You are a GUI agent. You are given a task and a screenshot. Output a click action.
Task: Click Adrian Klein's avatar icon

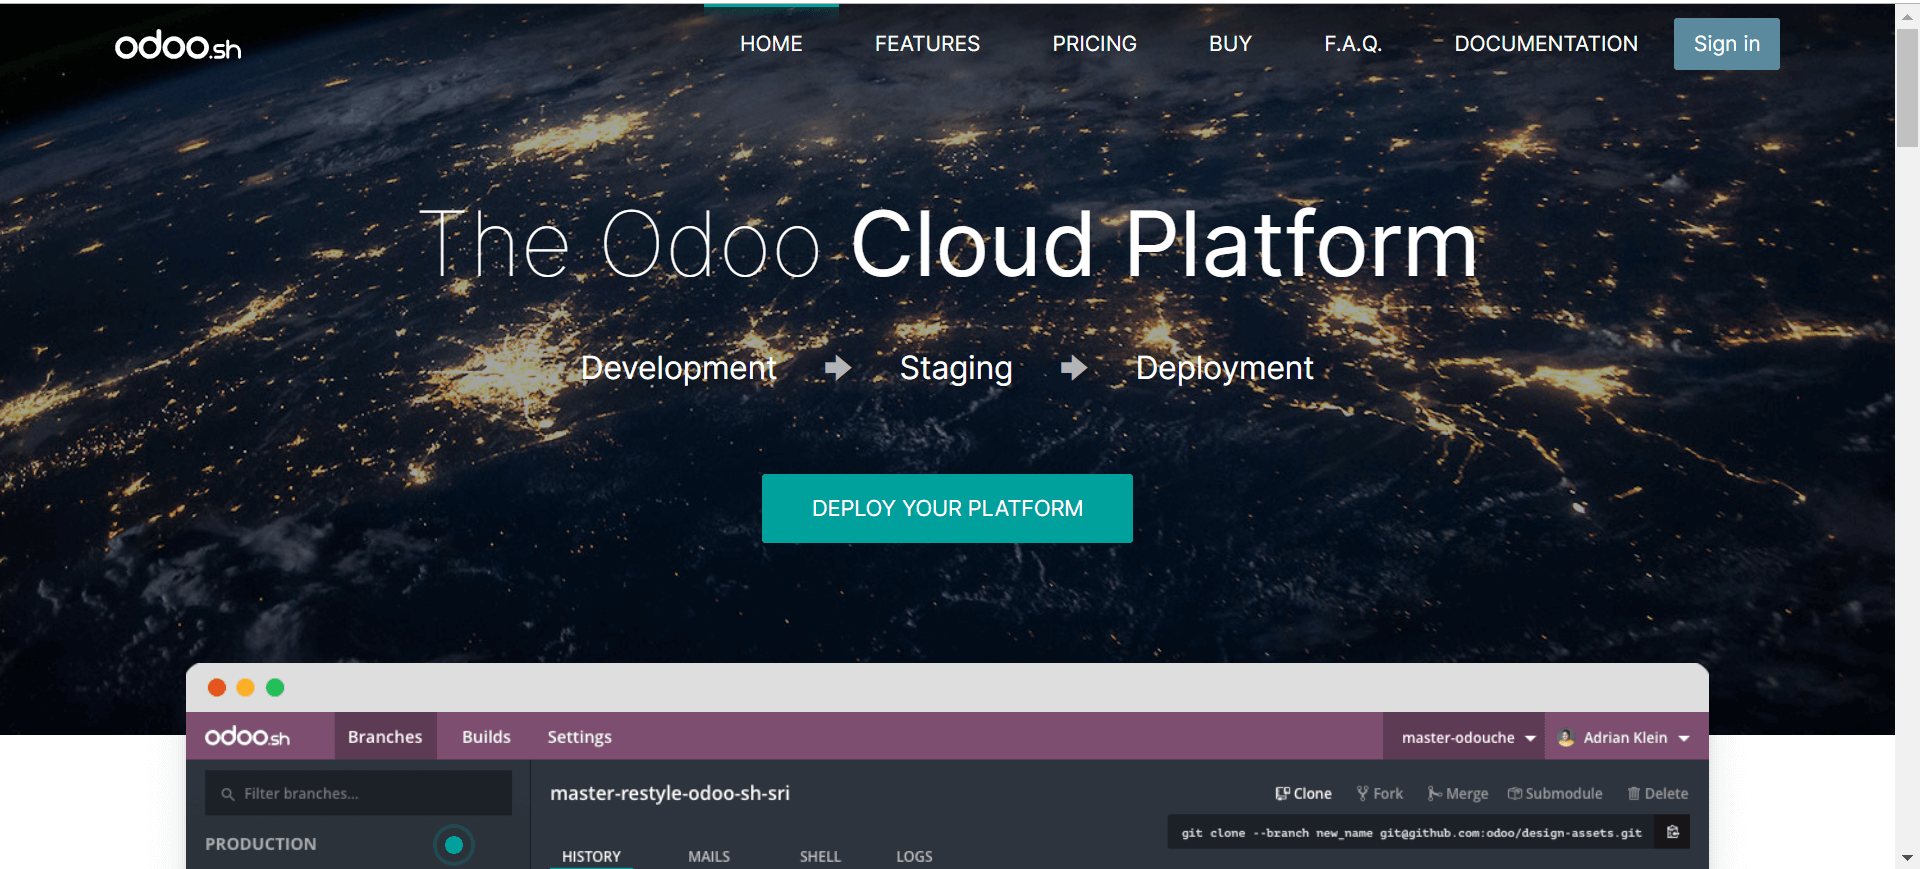(1566, 737)
